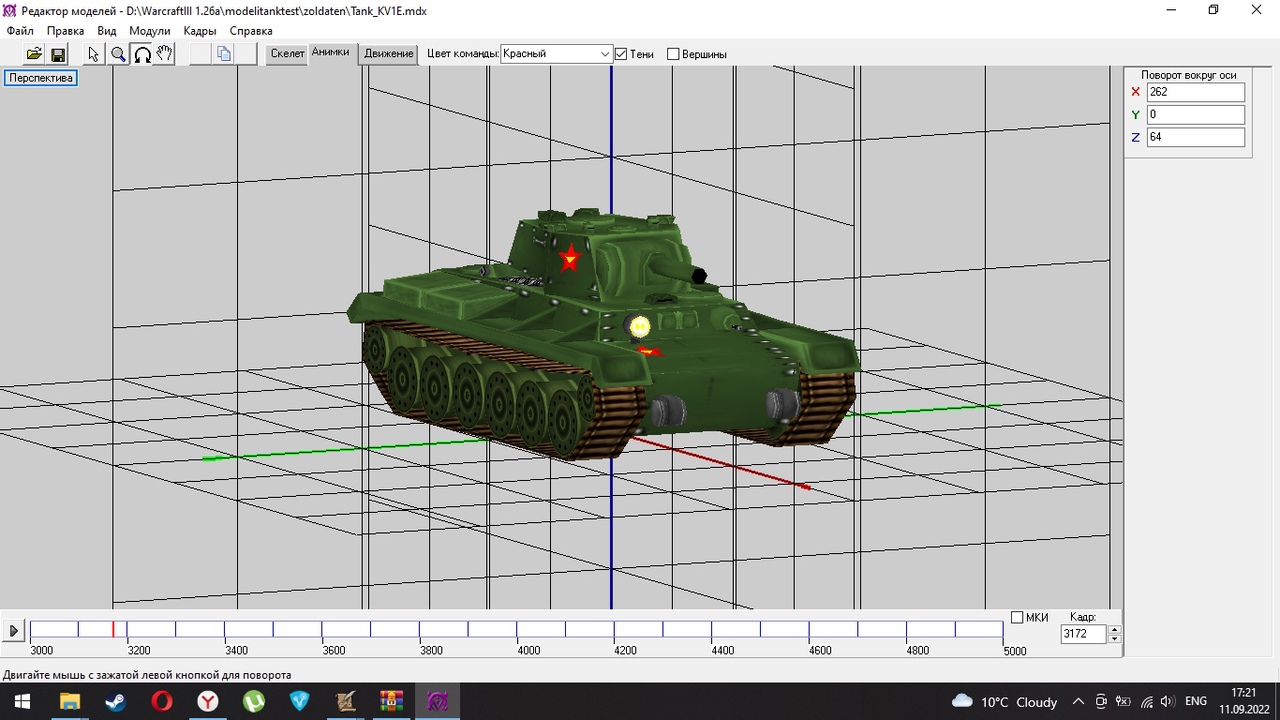Screen dimensions: 1280x720
Task: Open the weather widget showing 10°C Cloudy
Action: tap(1005, 701)
